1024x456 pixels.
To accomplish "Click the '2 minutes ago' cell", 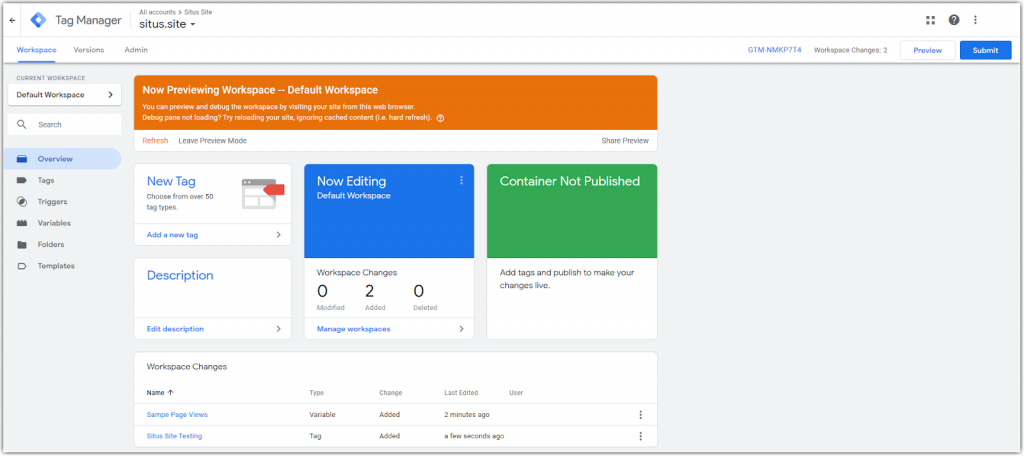I will tap(467, 415).
